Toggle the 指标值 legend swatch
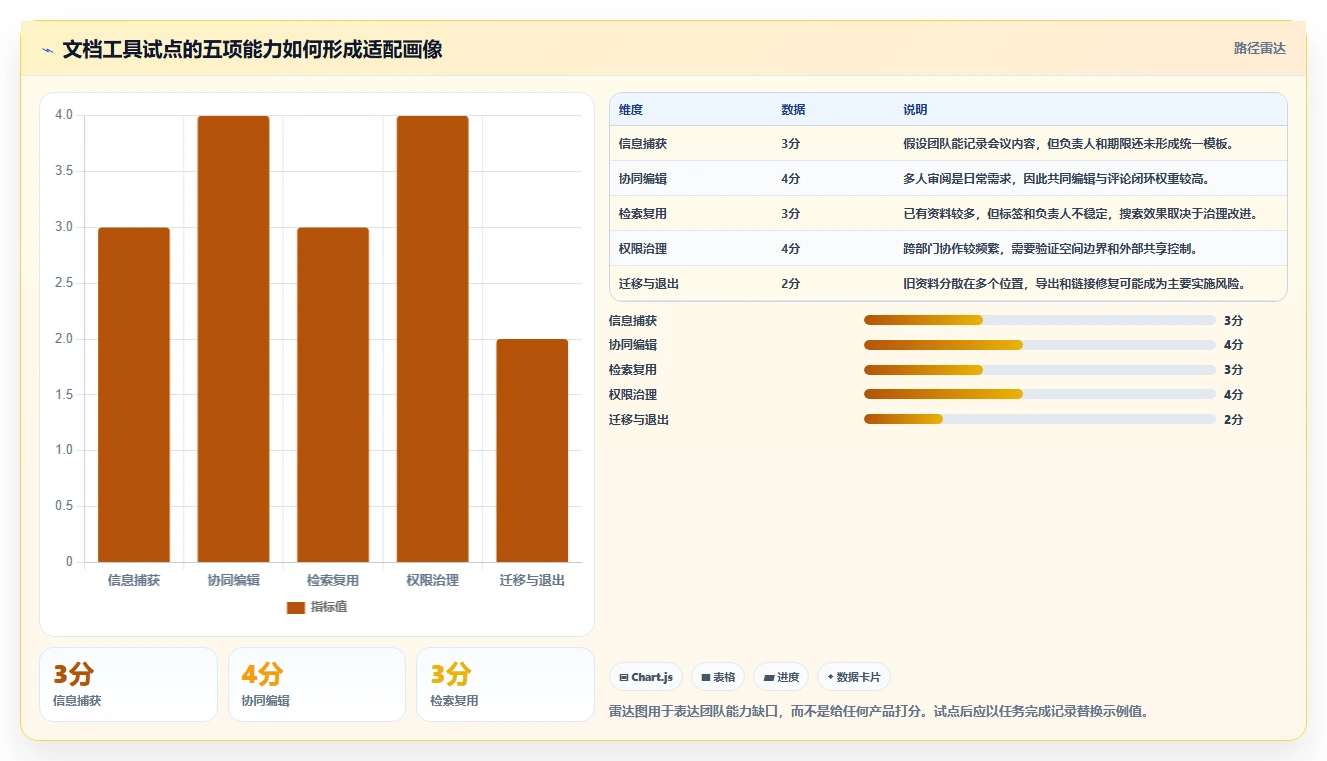 295,607
